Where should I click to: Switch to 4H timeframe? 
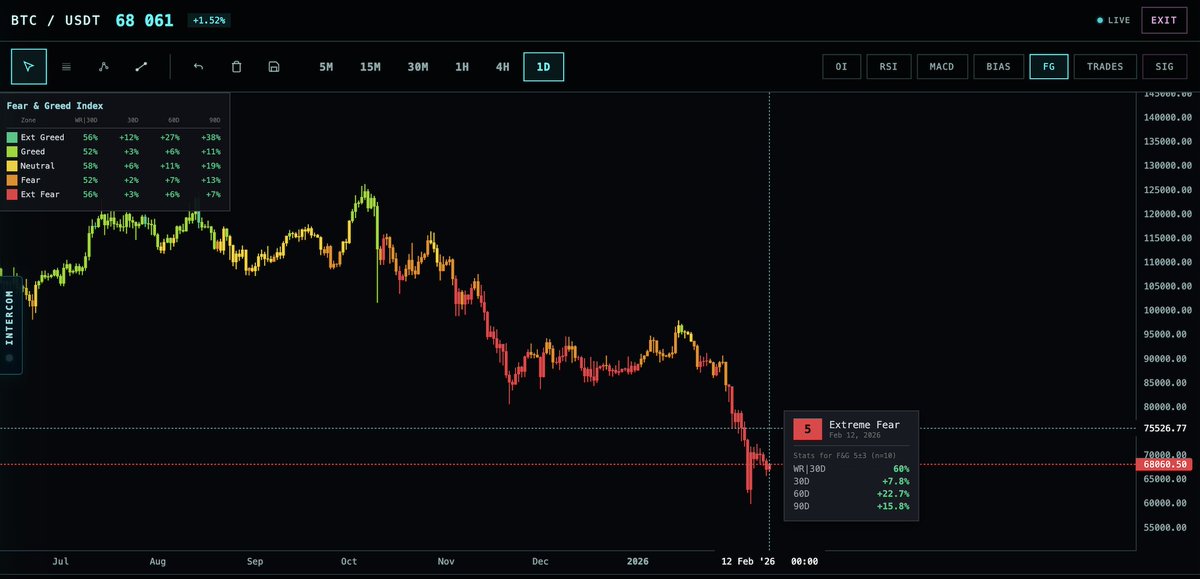[503, 67]
